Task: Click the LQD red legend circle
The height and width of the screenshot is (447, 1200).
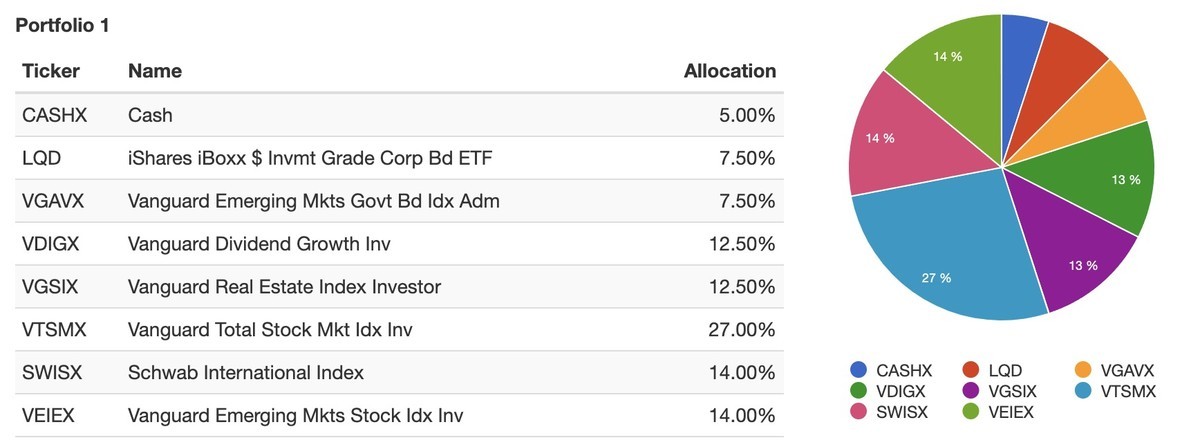Action: click(x=969, y=370)
